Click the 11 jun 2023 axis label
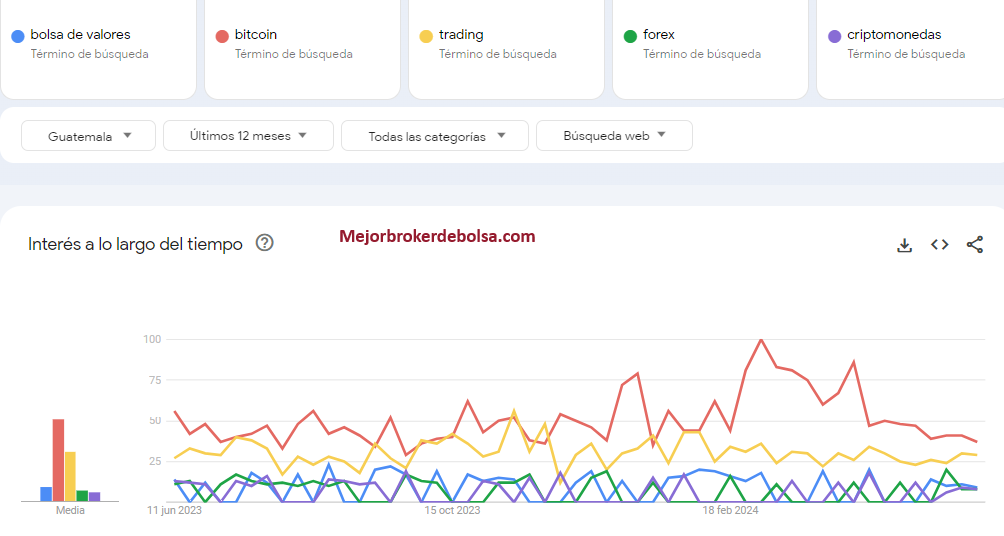The height and width of the screenshot is (536, 1004). [x=174, y=510]
